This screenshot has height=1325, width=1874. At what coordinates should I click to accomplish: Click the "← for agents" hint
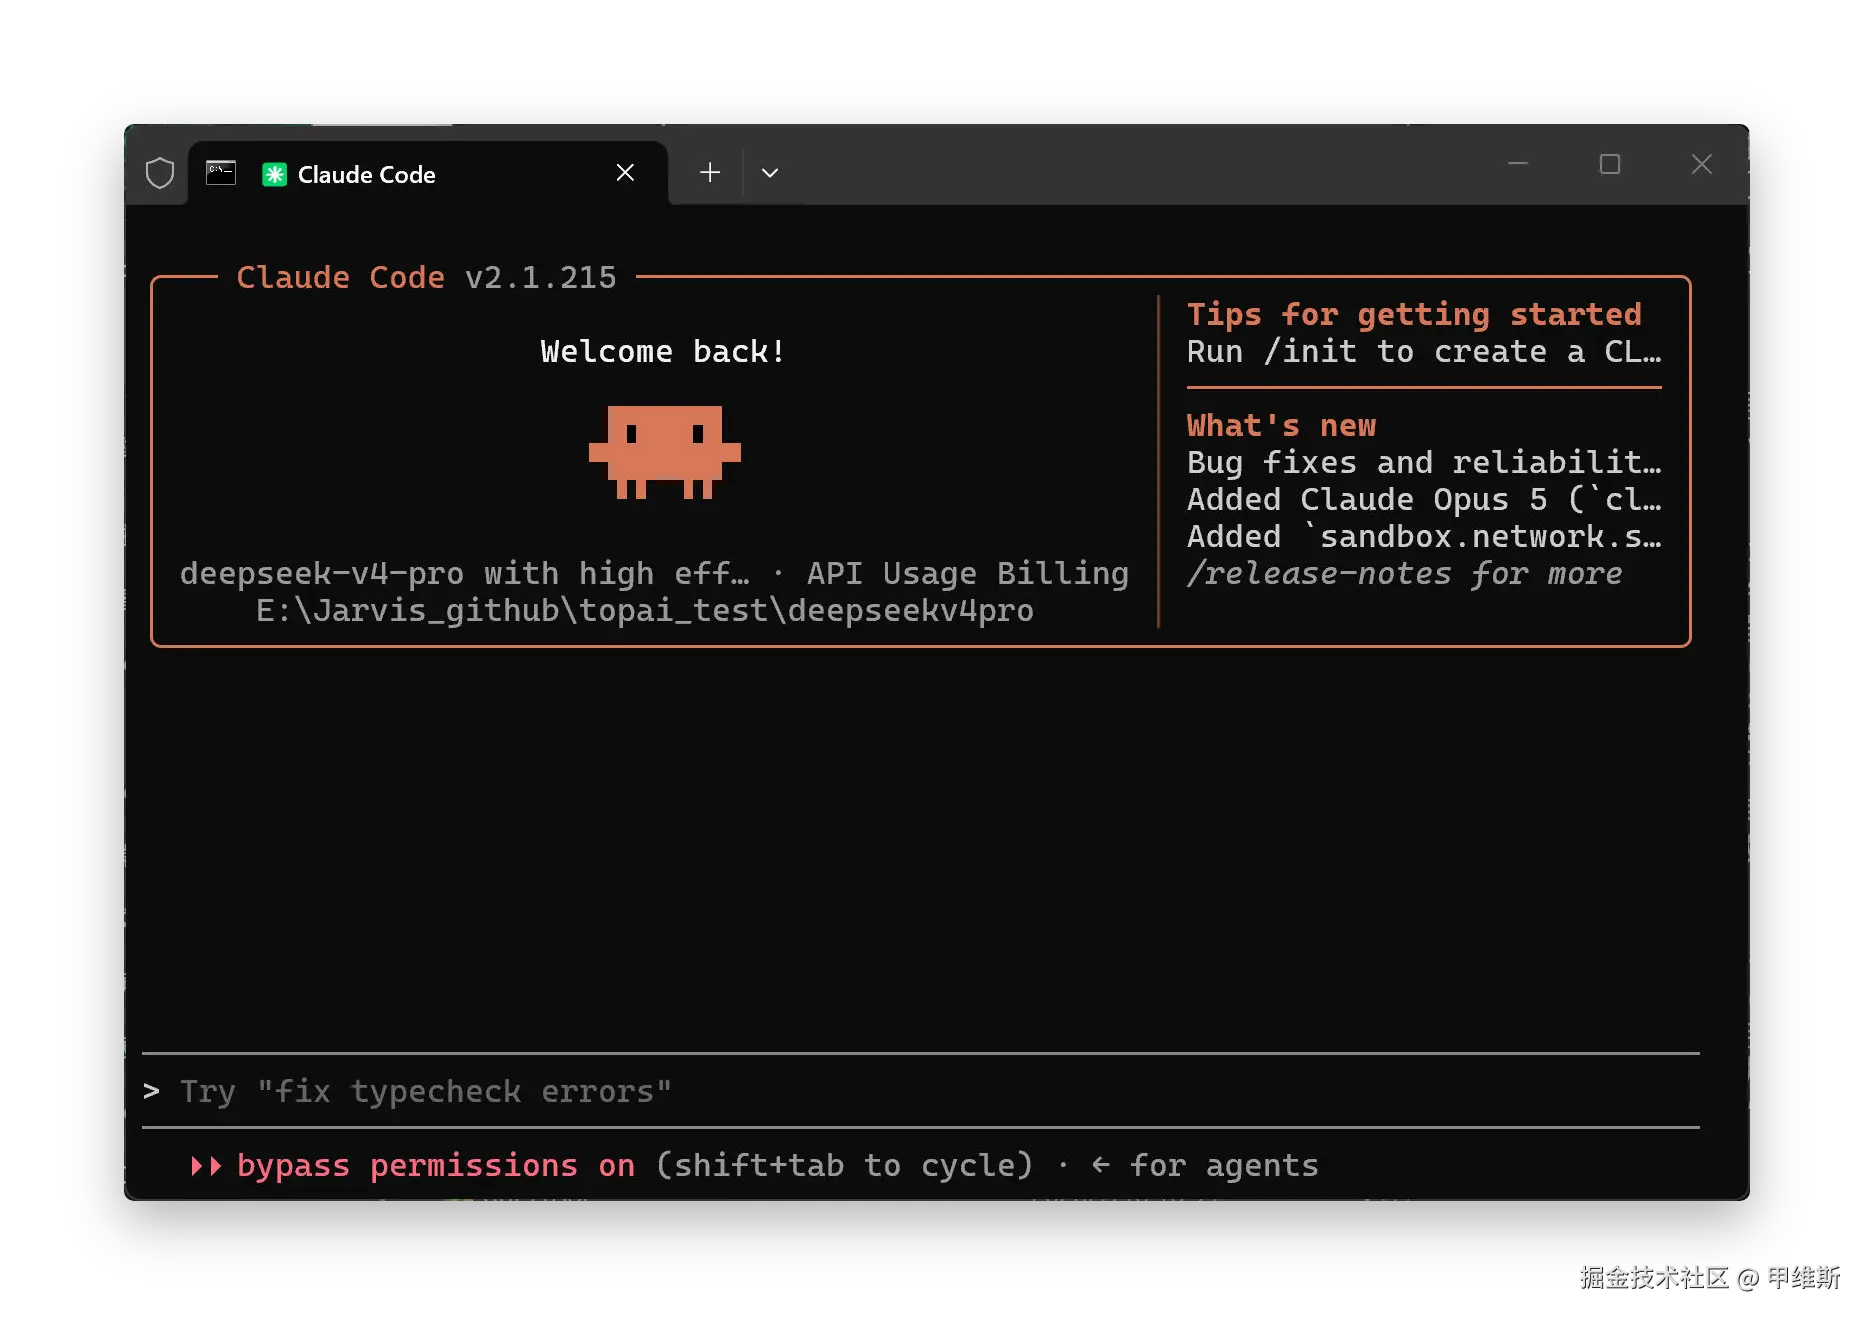(x=1205, y=1166)
